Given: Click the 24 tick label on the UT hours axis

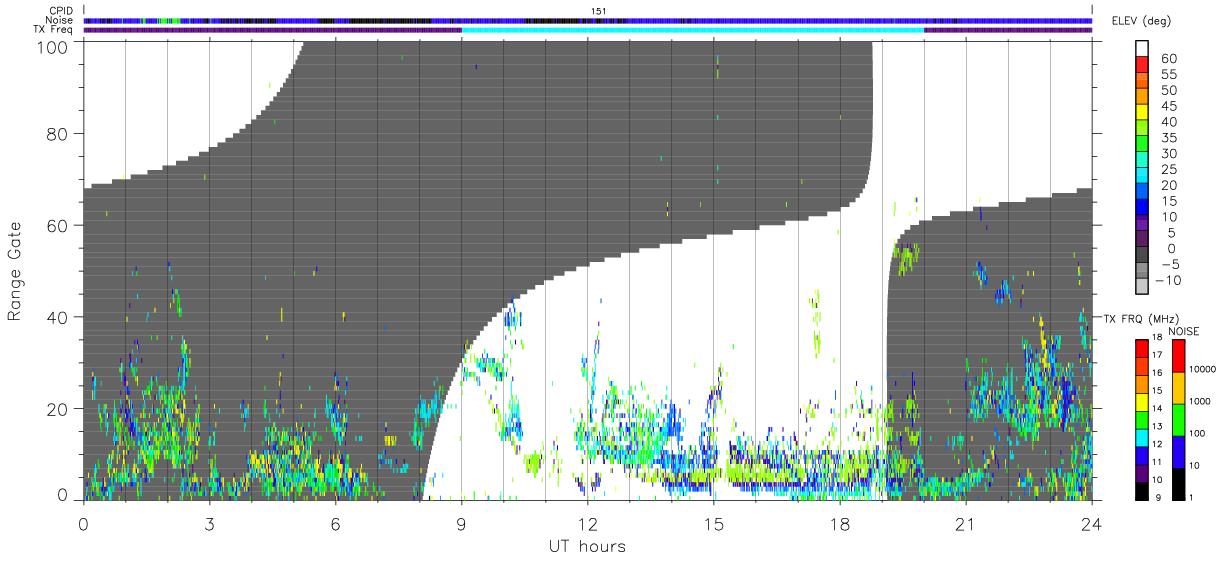Looking at the screenshot, I should click(1092, 524).
